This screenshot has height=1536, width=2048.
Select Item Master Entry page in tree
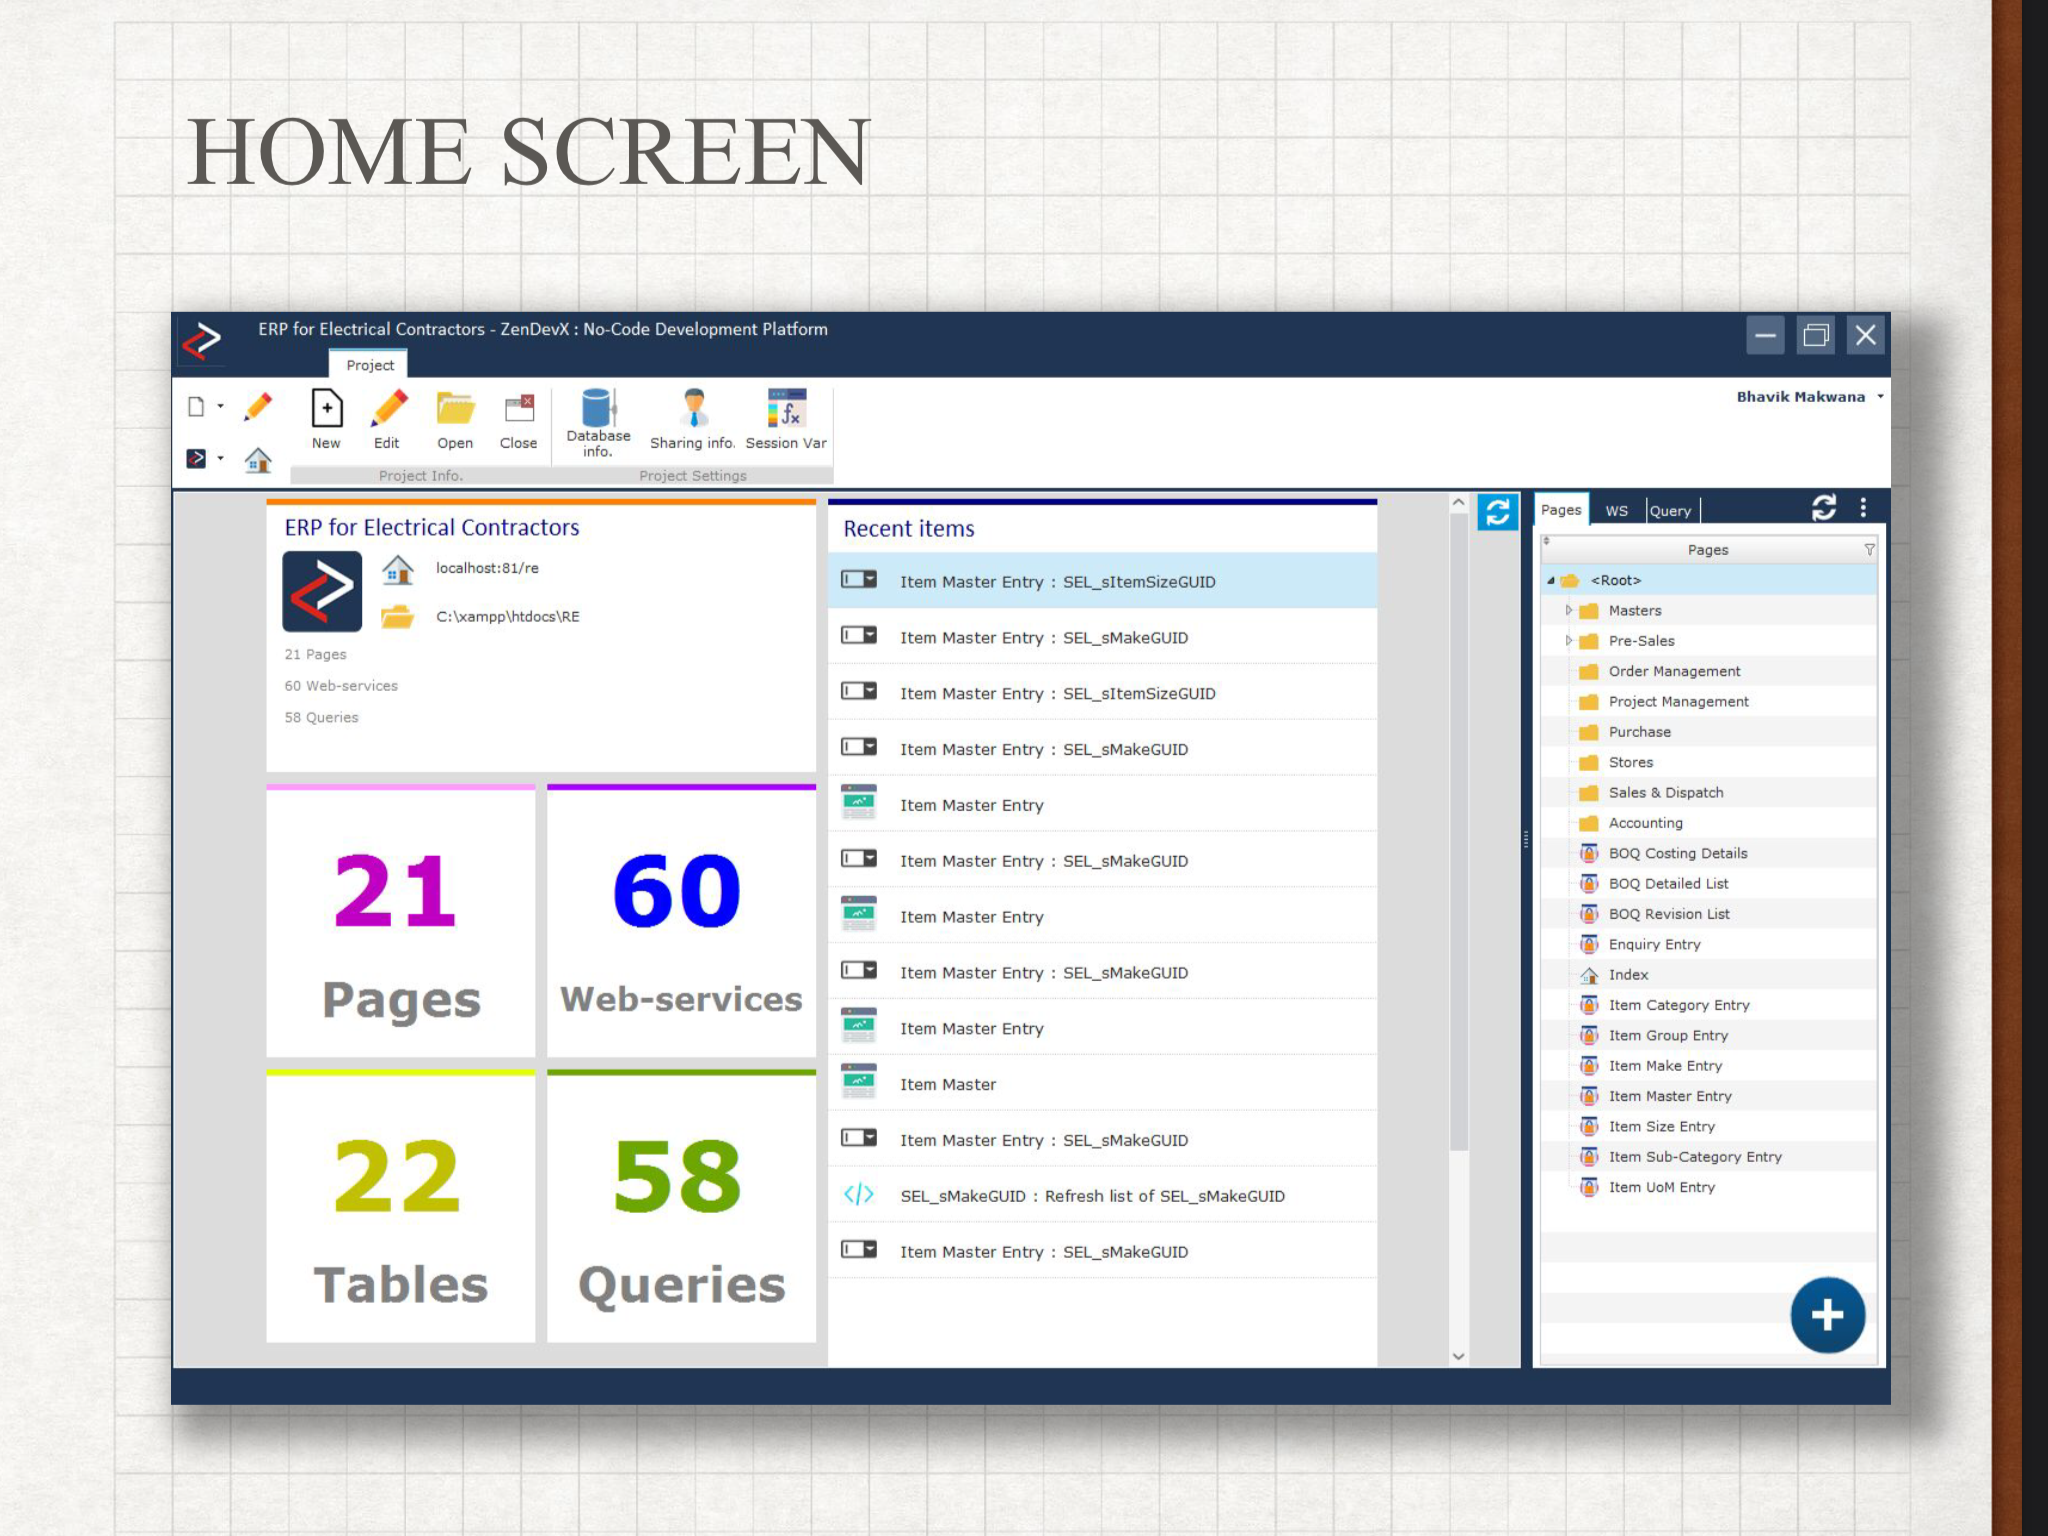click(1669, 1096)
